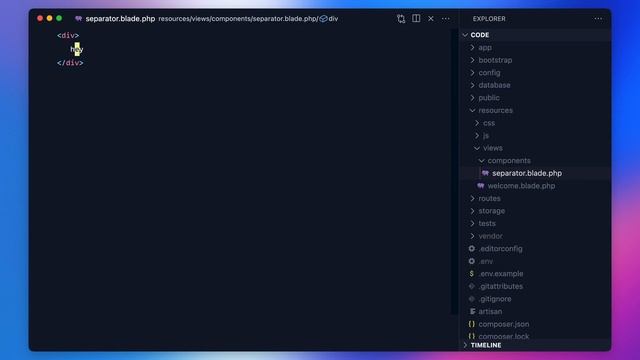Click the word hey in the editor

[77, 49]
